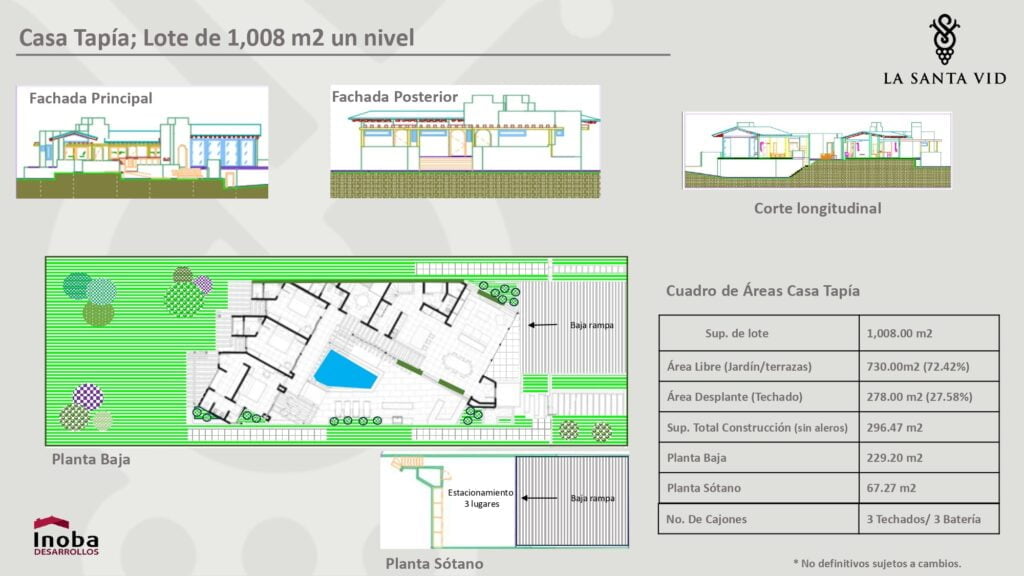
Task: Click the 'Fachada Posterior' label
Action: 395,97
